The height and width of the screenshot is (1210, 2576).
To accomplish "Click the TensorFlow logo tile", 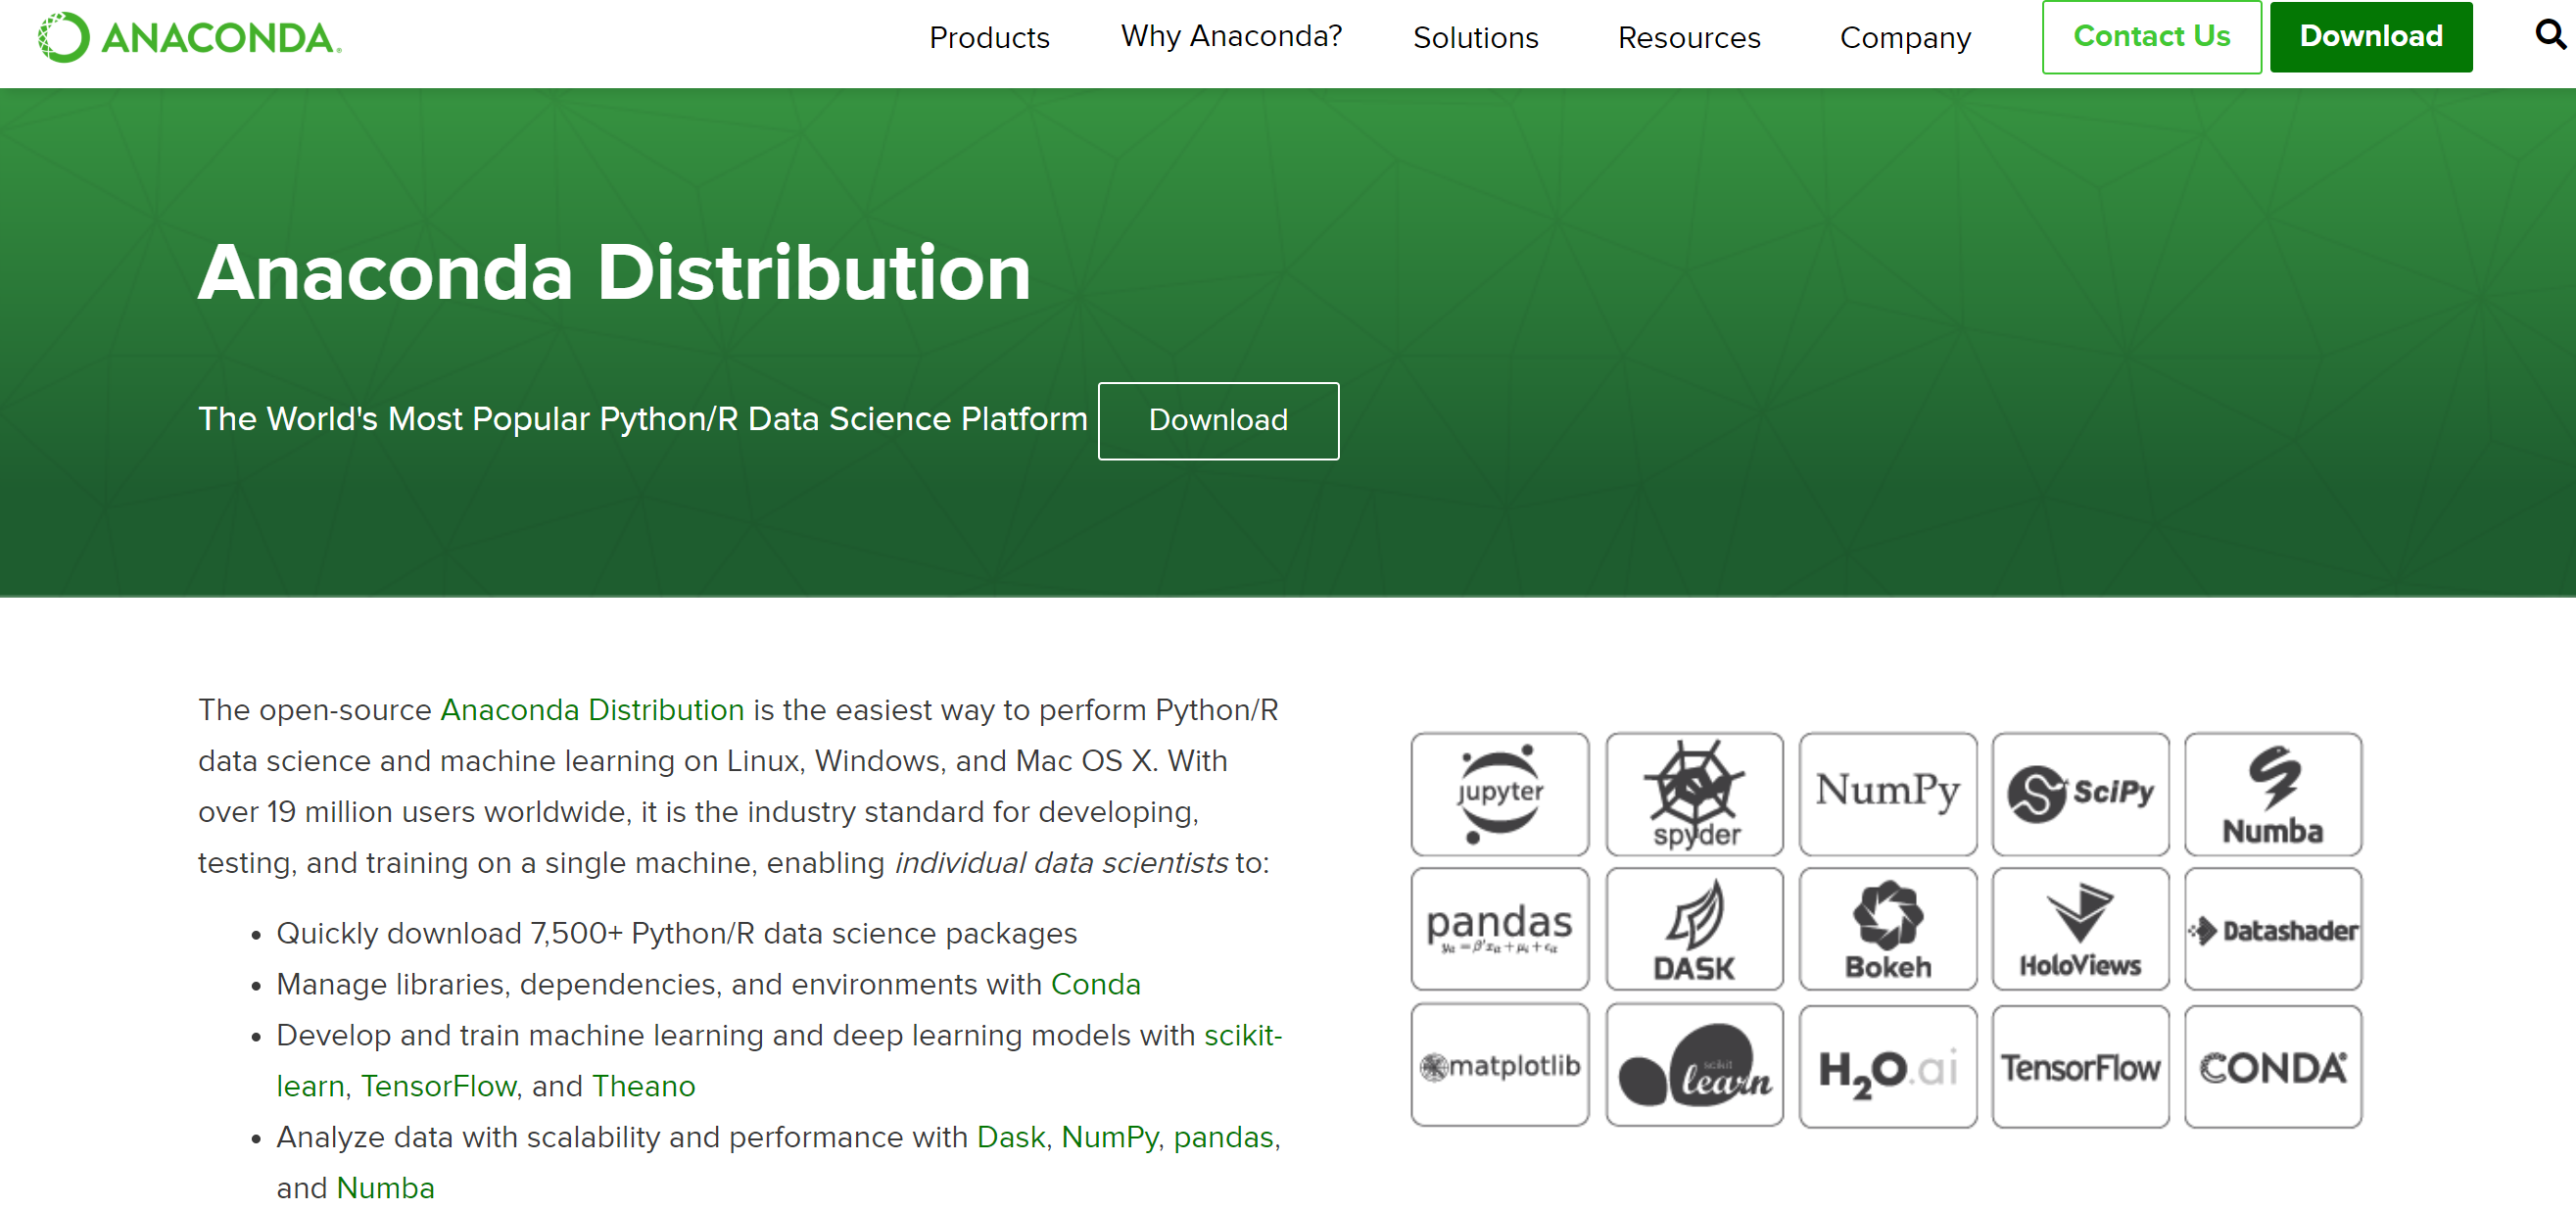I will pyautogui.click(x=2080, y=1066).
